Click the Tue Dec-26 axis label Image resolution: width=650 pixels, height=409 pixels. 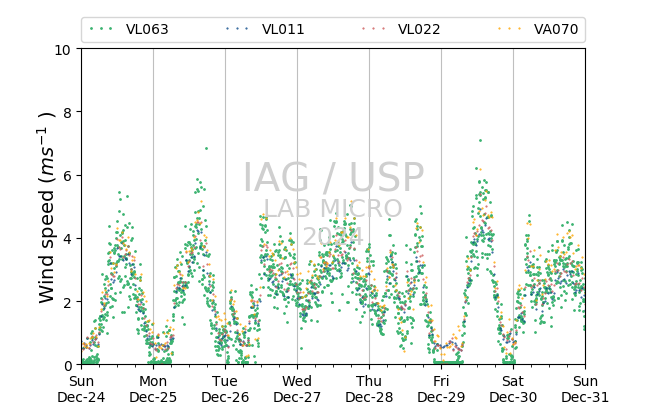click(225, 389)
